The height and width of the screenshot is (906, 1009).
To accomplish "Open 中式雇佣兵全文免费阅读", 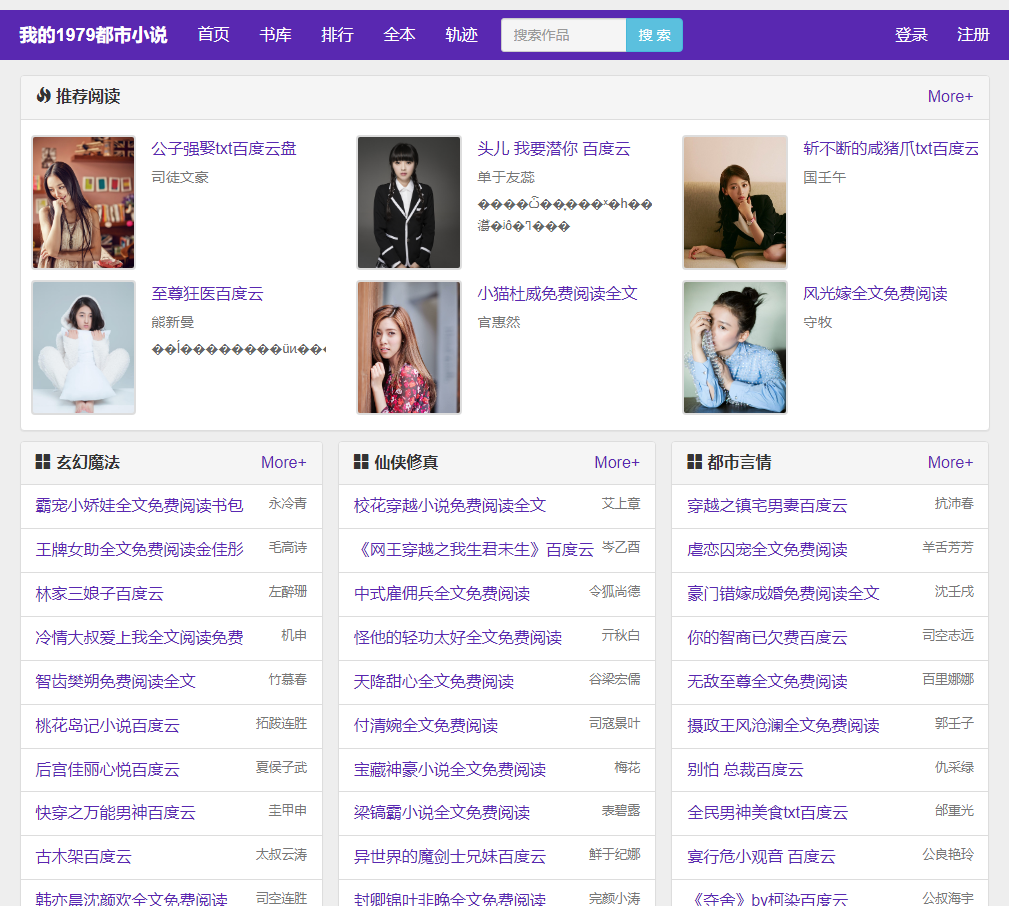I will click(x=442, y=593).
